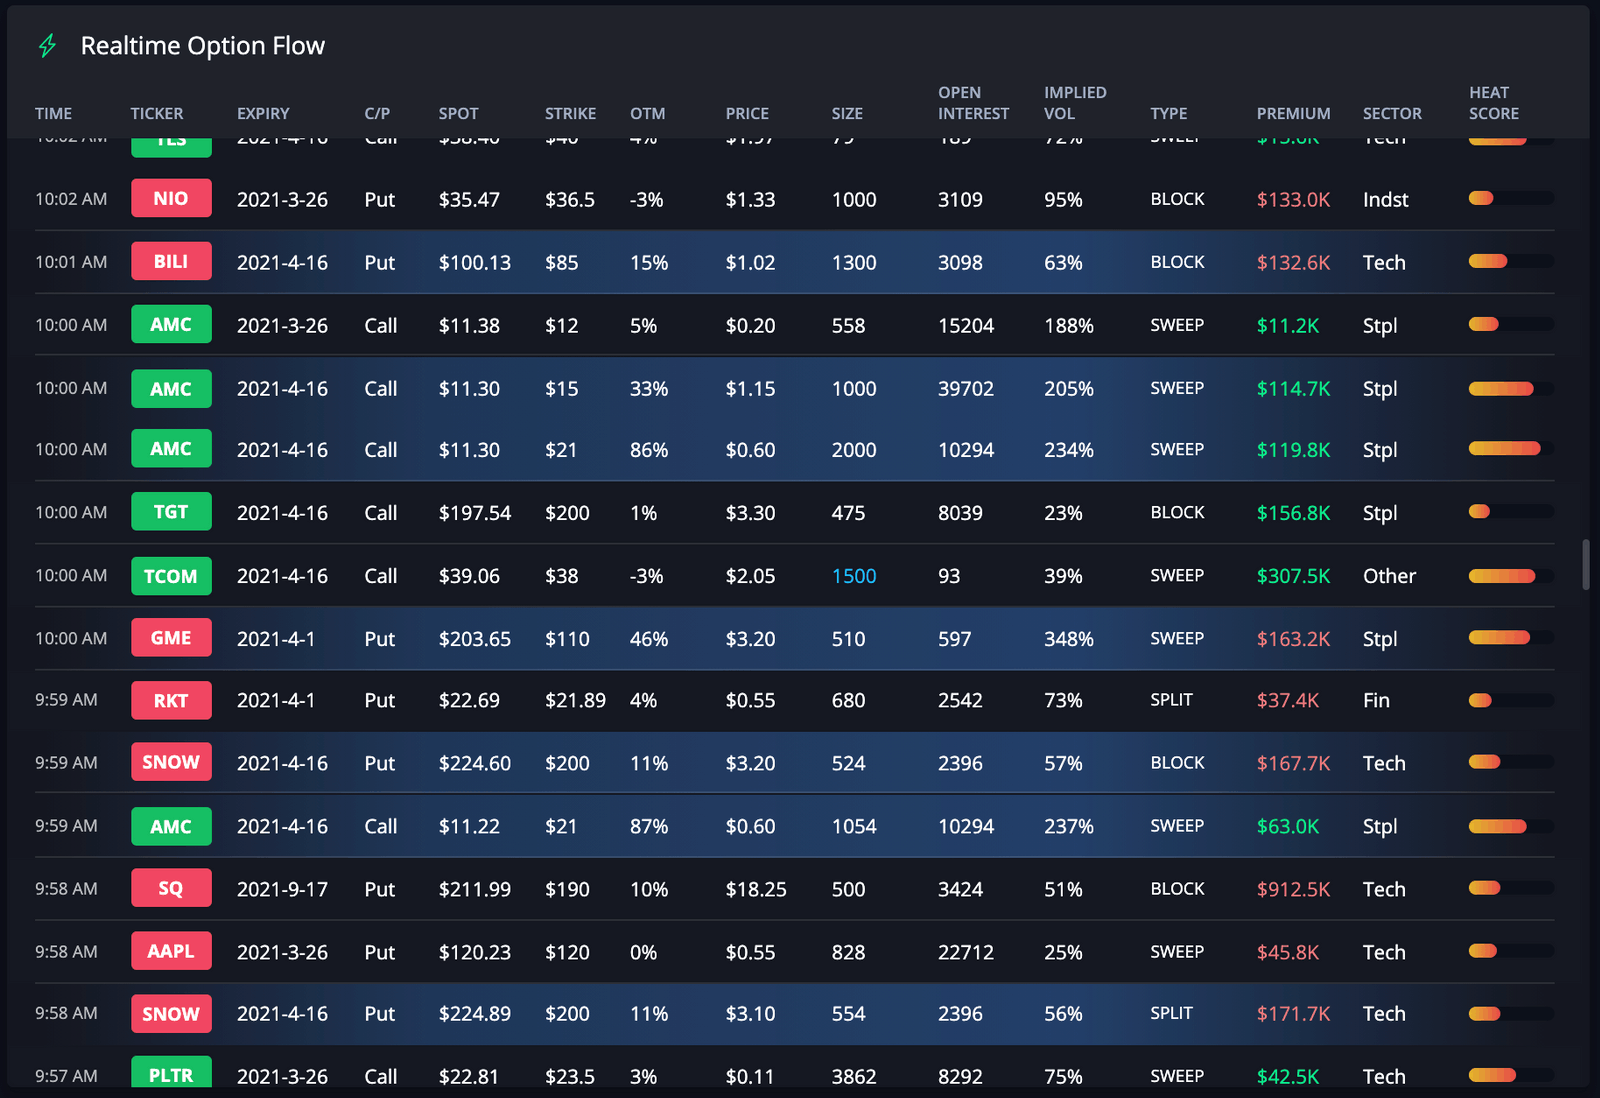Viewport: 1600px width, 1098px height.
Task: Click the highlighted blue 1500 size value
Action: 853,576
